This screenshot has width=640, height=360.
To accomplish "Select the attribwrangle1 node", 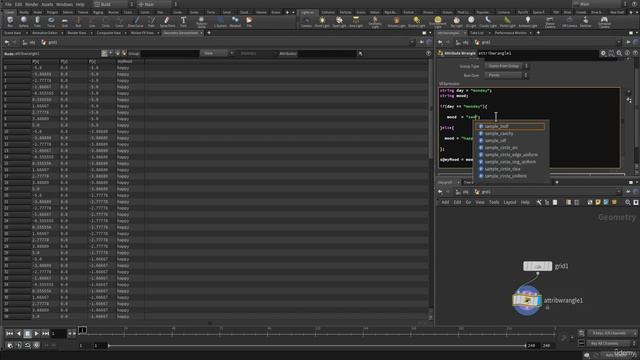I will pos(527,300).
